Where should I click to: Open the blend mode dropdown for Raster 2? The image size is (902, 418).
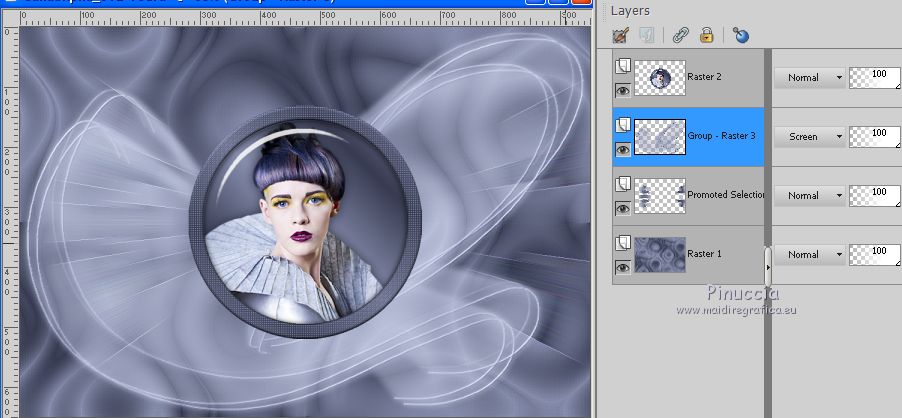point(809,77)
